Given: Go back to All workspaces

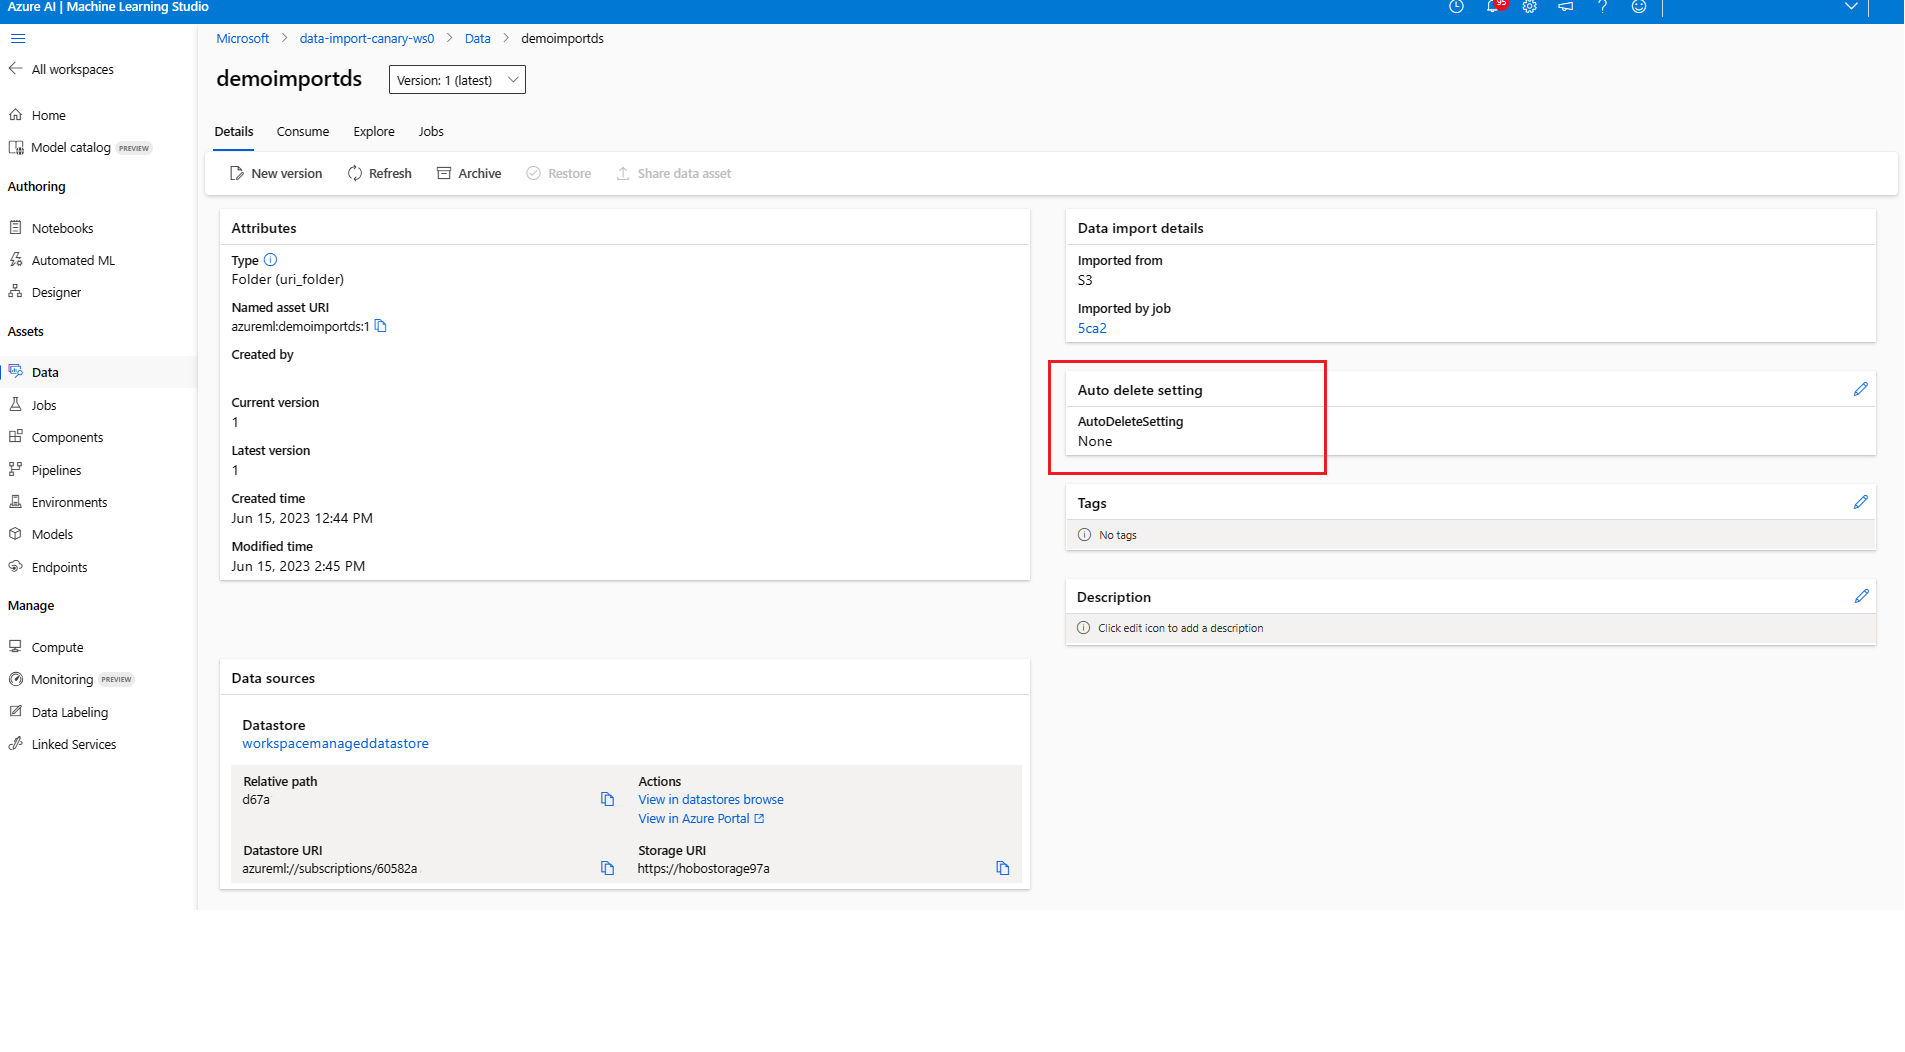Looking at the screenshot, I should point(61,69).
